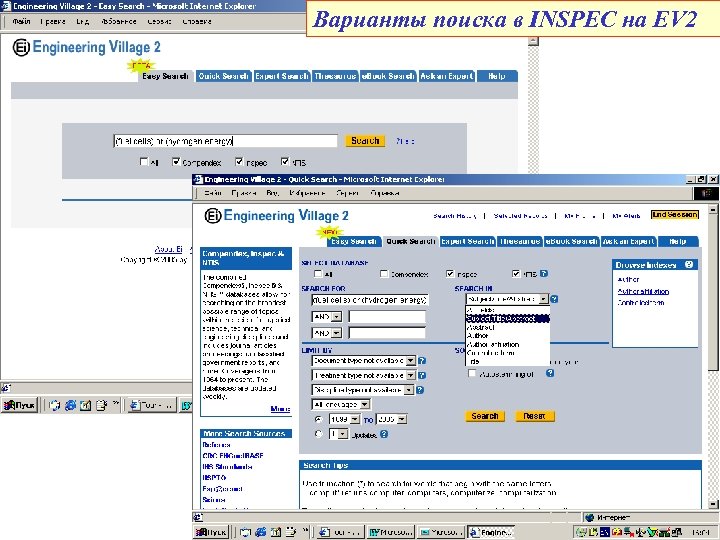Select the year range radio button
Screen dimensions: 720x540
point(318,419)
